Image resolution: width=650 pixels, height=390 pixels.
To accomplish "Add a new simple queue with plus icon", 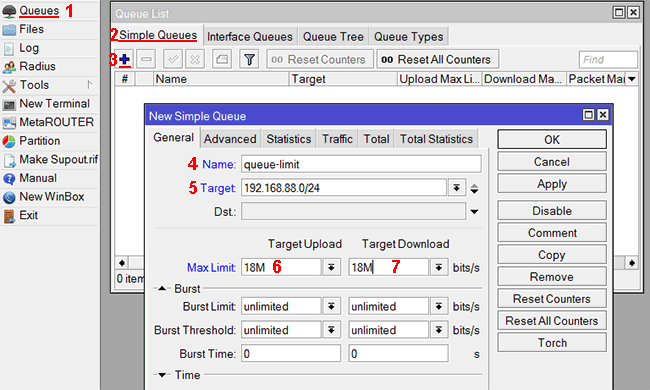I will pyautogui.click(x=124, y=60).
